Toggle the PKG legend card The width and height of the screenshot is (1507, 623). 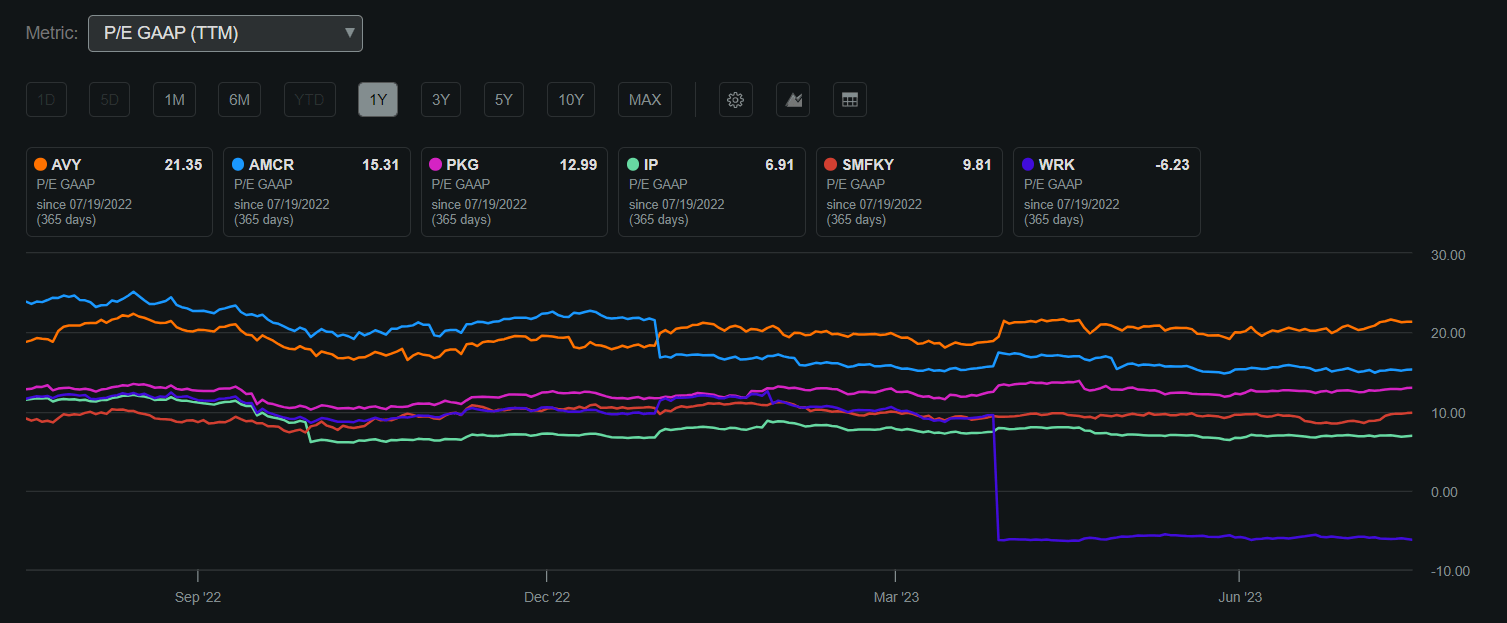point(514,192)
